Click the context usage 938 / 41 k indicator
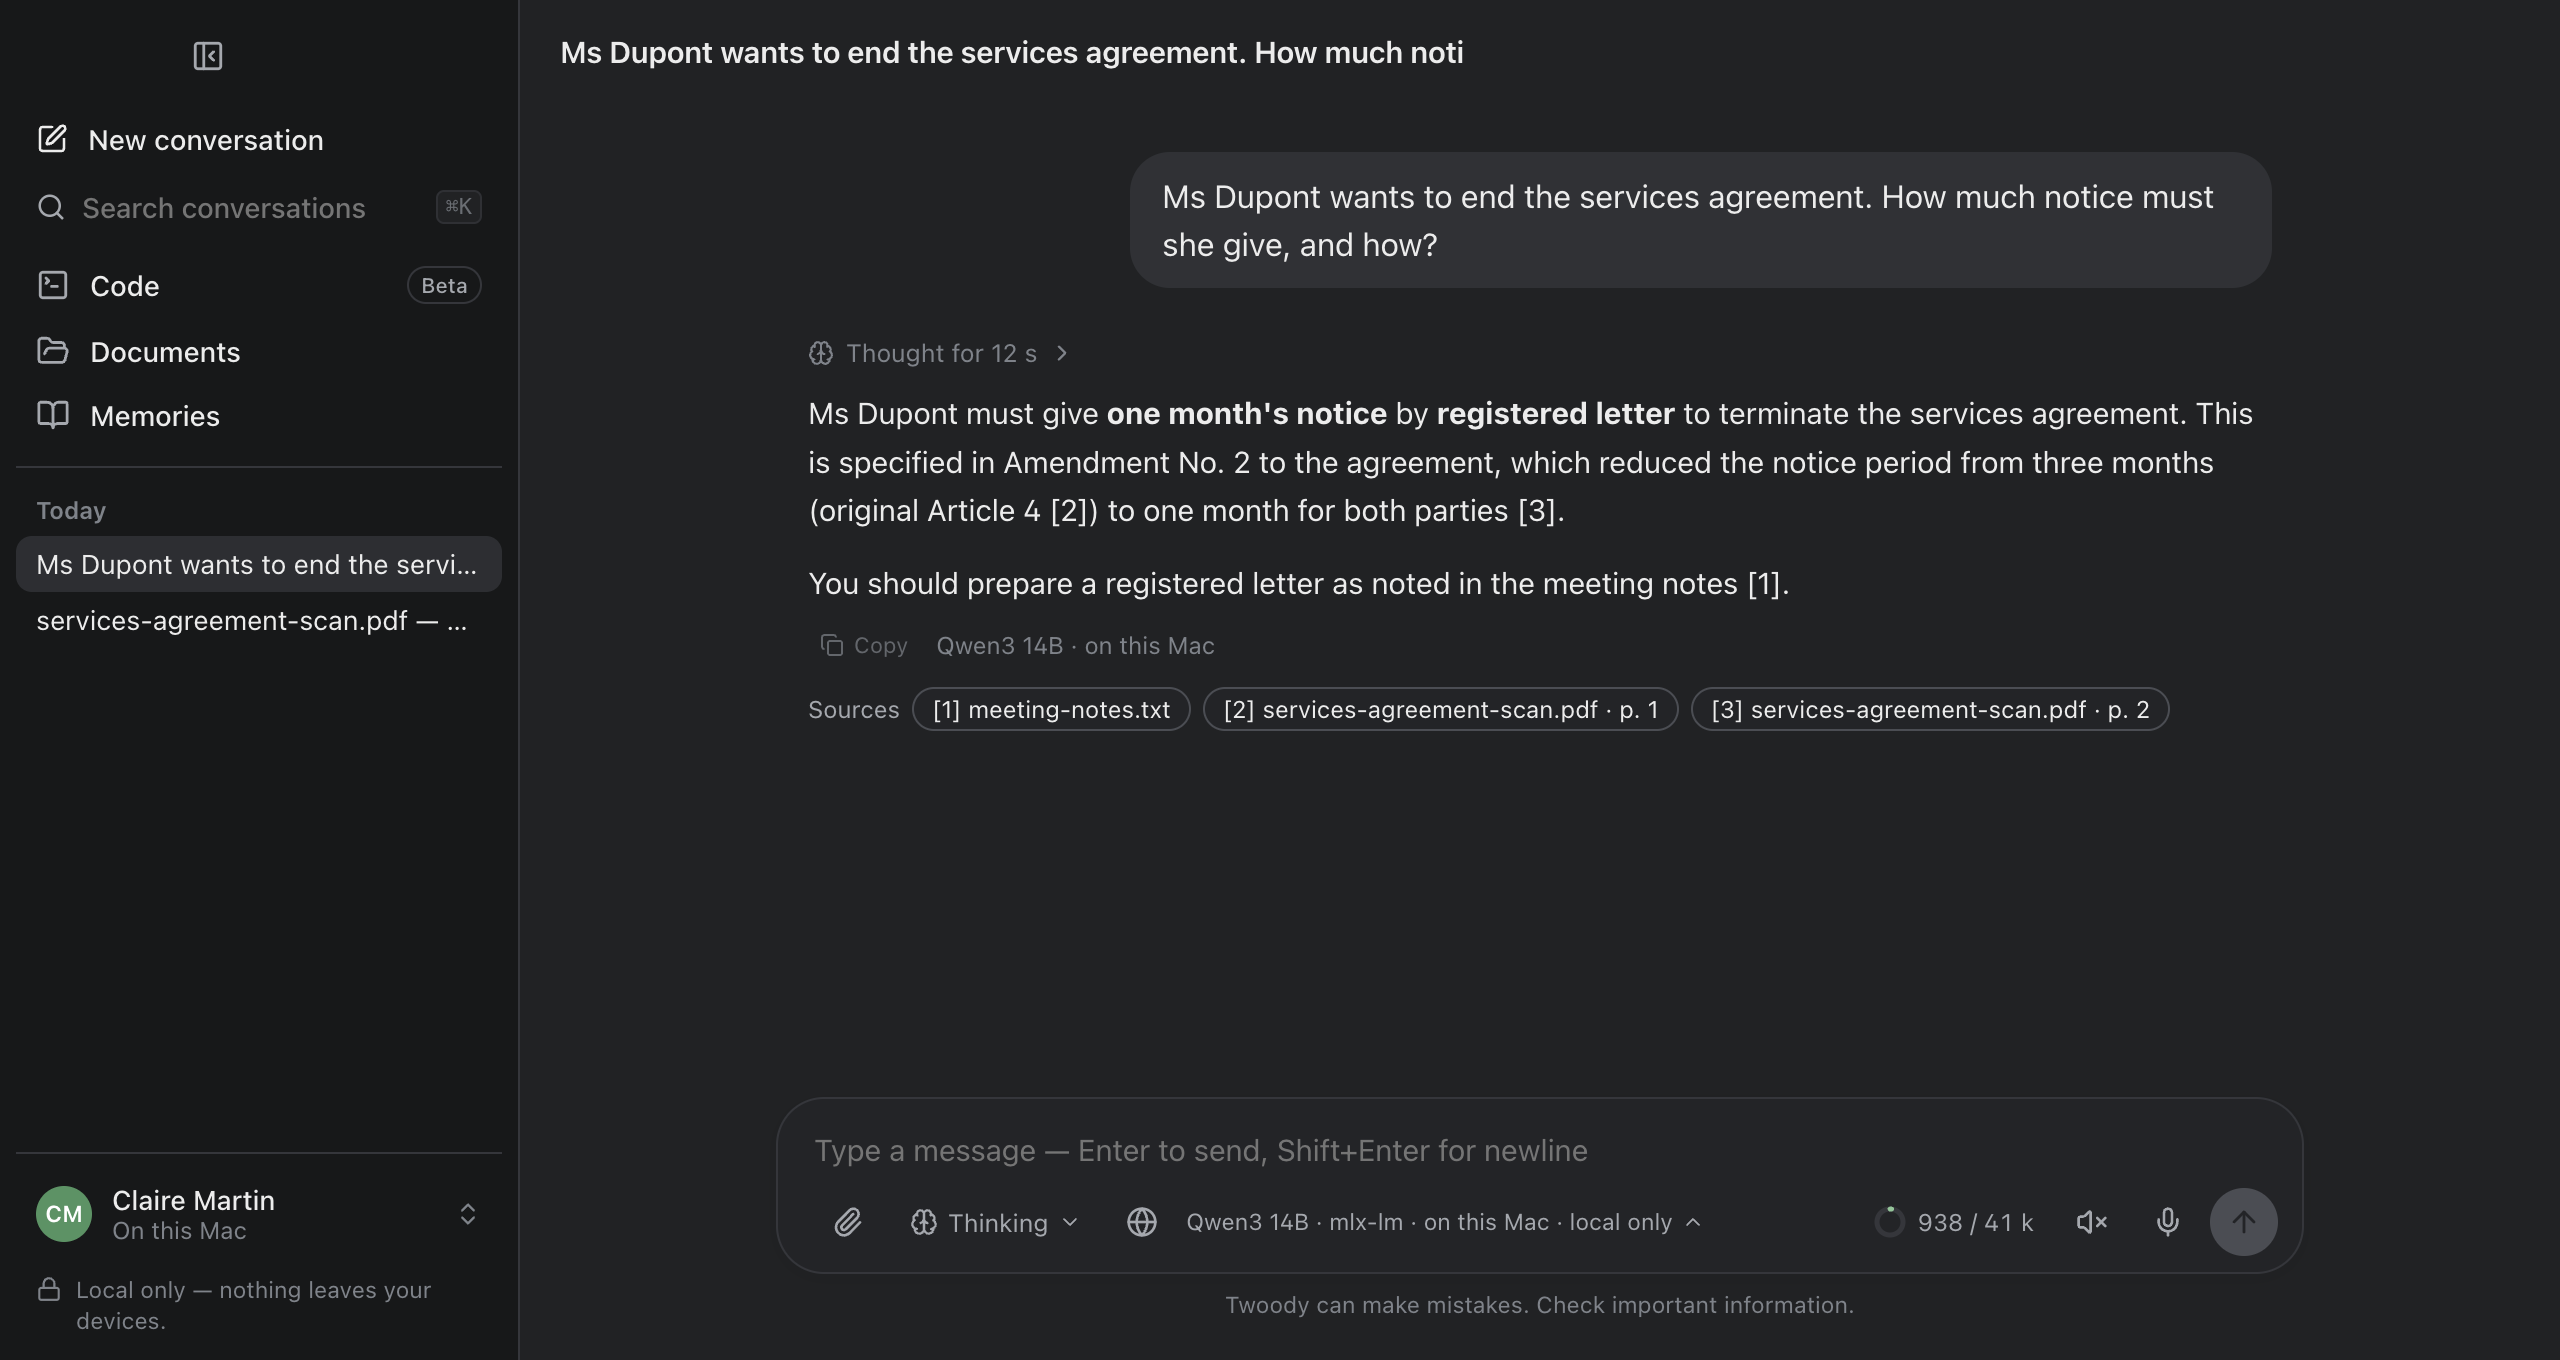The width and height of the screenshot is (2560, 1360). click(x=1954, y=1222)
